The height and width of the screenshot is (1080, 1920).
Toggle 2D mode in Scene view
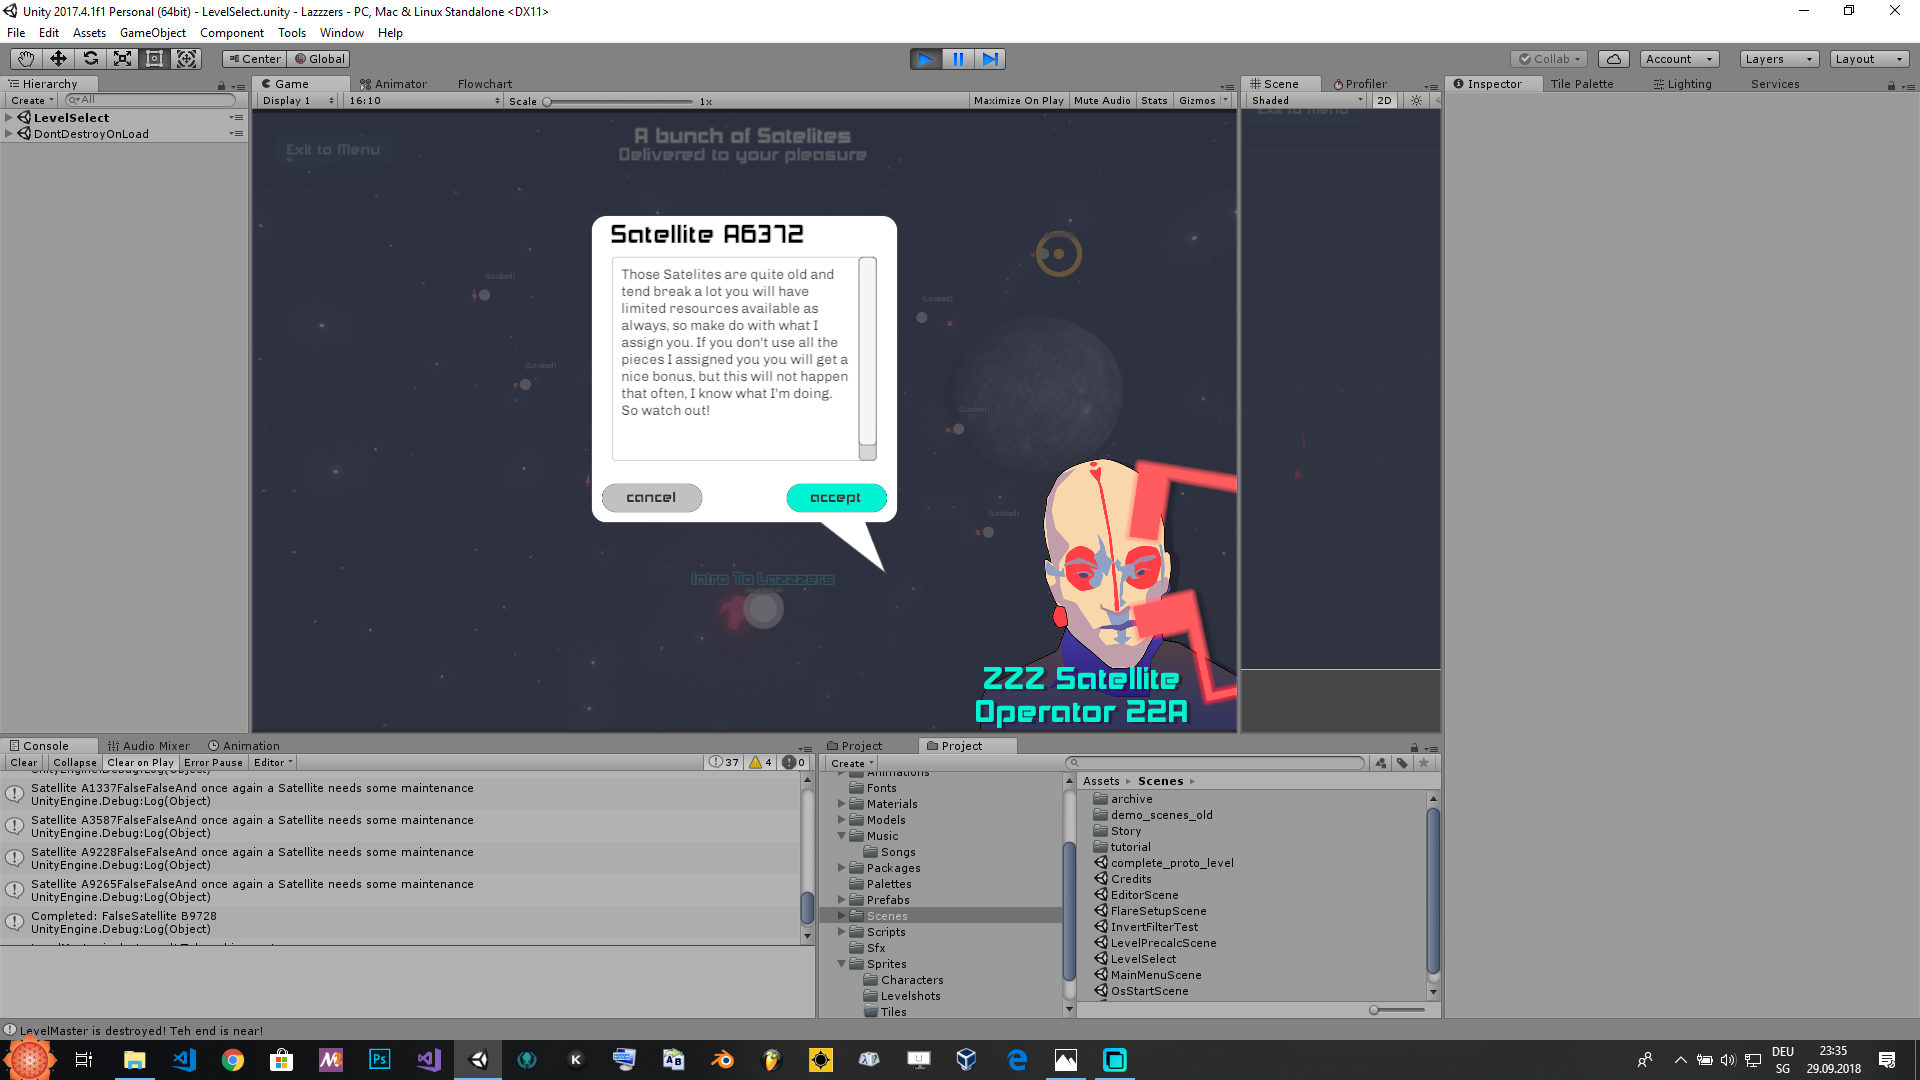point(1384,101)
